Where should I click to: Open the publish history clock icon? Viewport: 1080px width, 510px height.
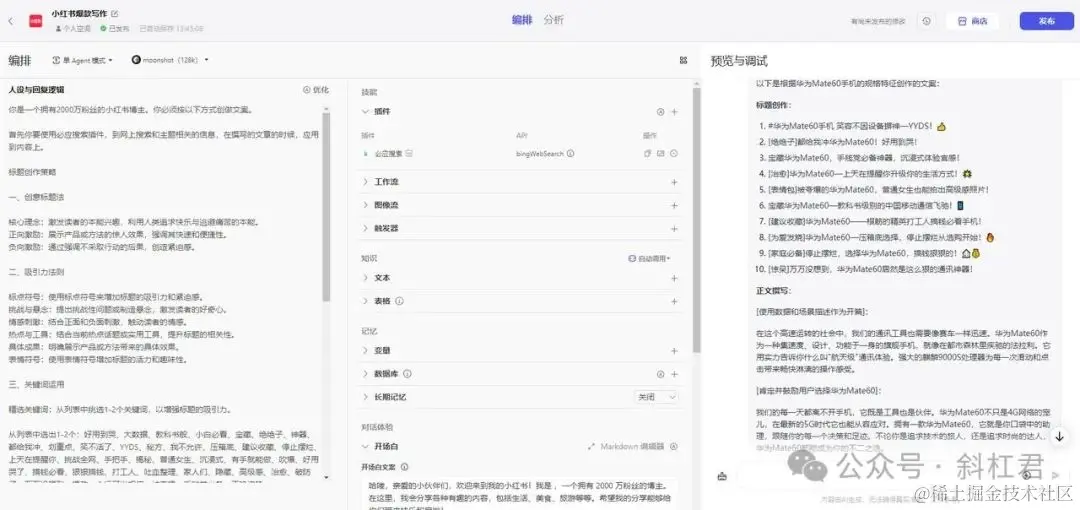click(x=926, y=21)
